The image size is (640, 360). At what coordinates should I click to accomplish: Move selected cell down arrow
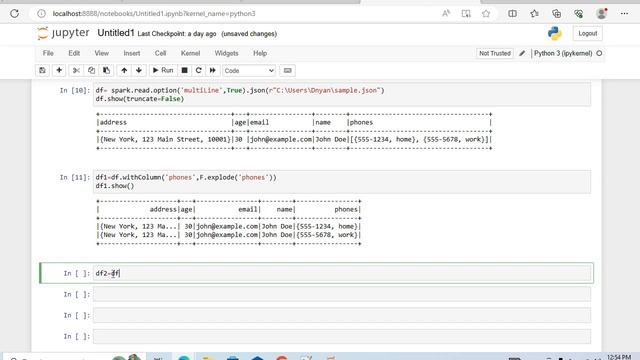point(139,71)
